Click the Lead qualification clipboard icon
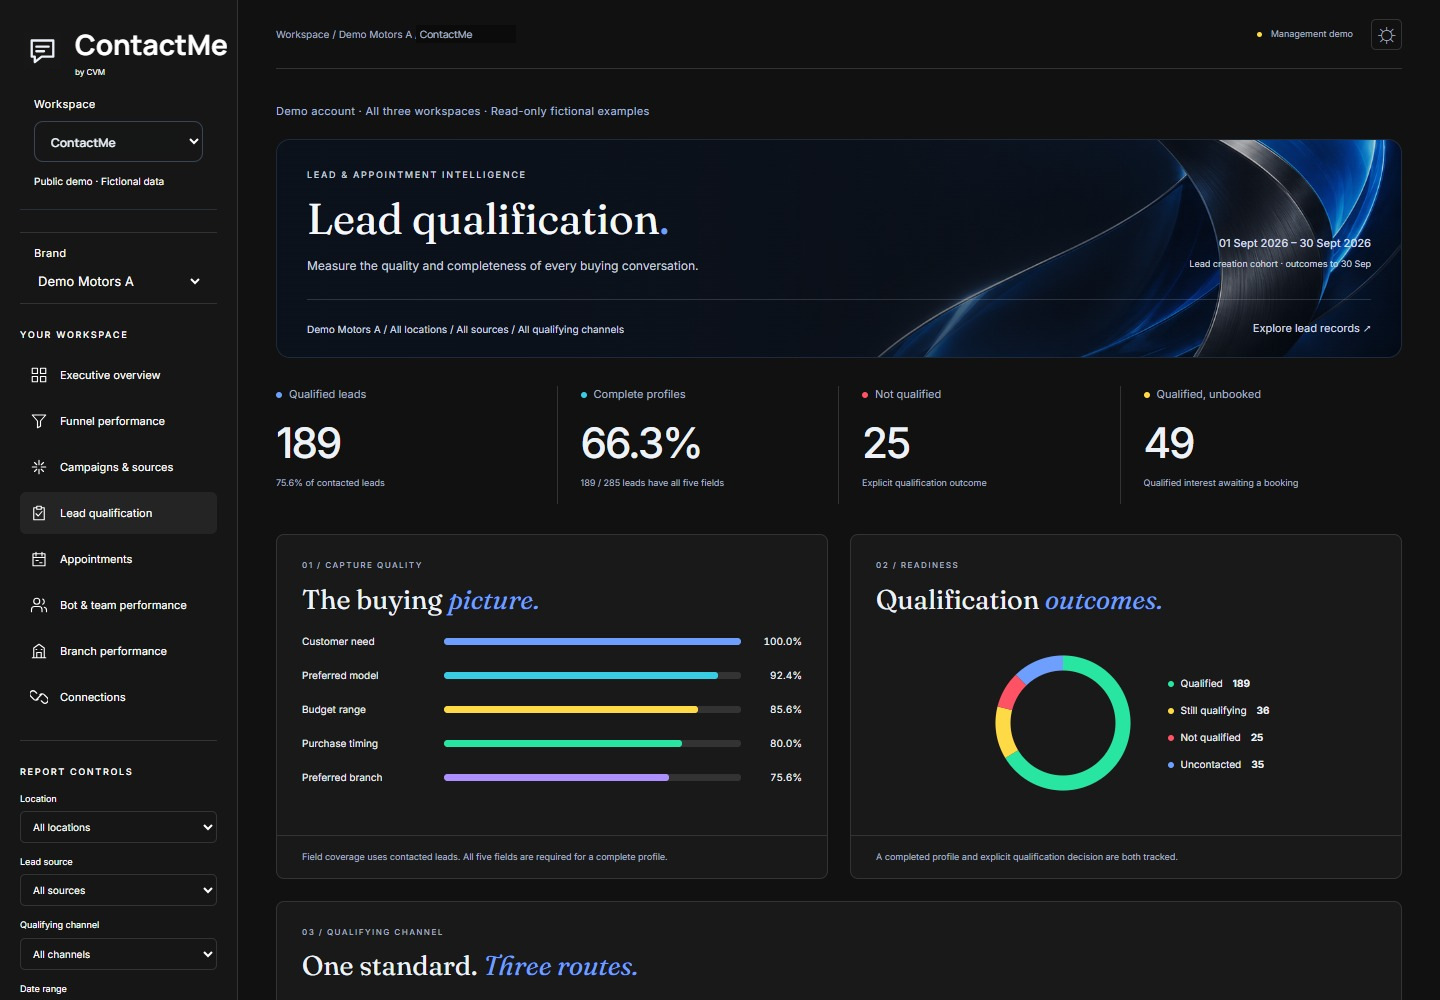Screen dimensions: 1440x1000 coord(39,513)
